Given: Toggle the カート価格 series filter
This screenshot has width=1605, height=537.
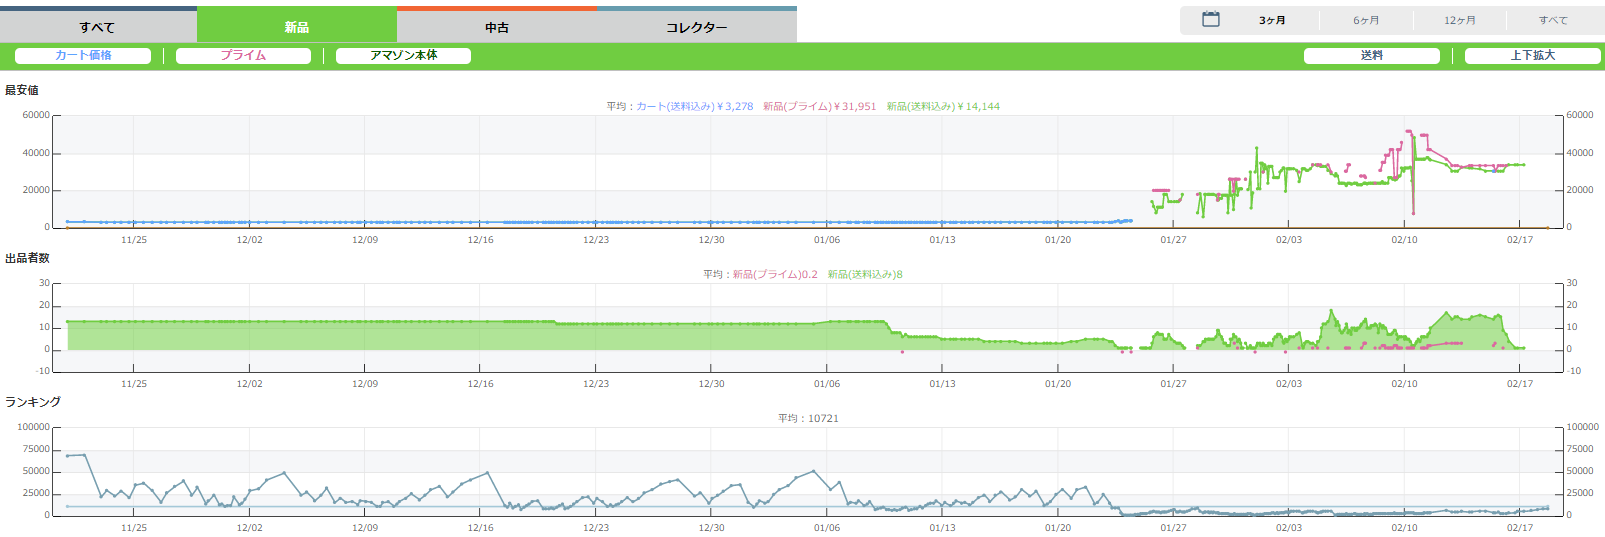Looking at the screenshot, I should point(83,55).
